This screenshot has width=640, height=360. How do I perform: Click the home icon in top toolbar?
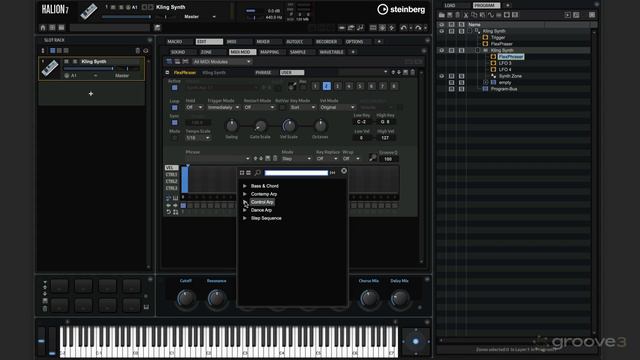(x=43, y=28)
